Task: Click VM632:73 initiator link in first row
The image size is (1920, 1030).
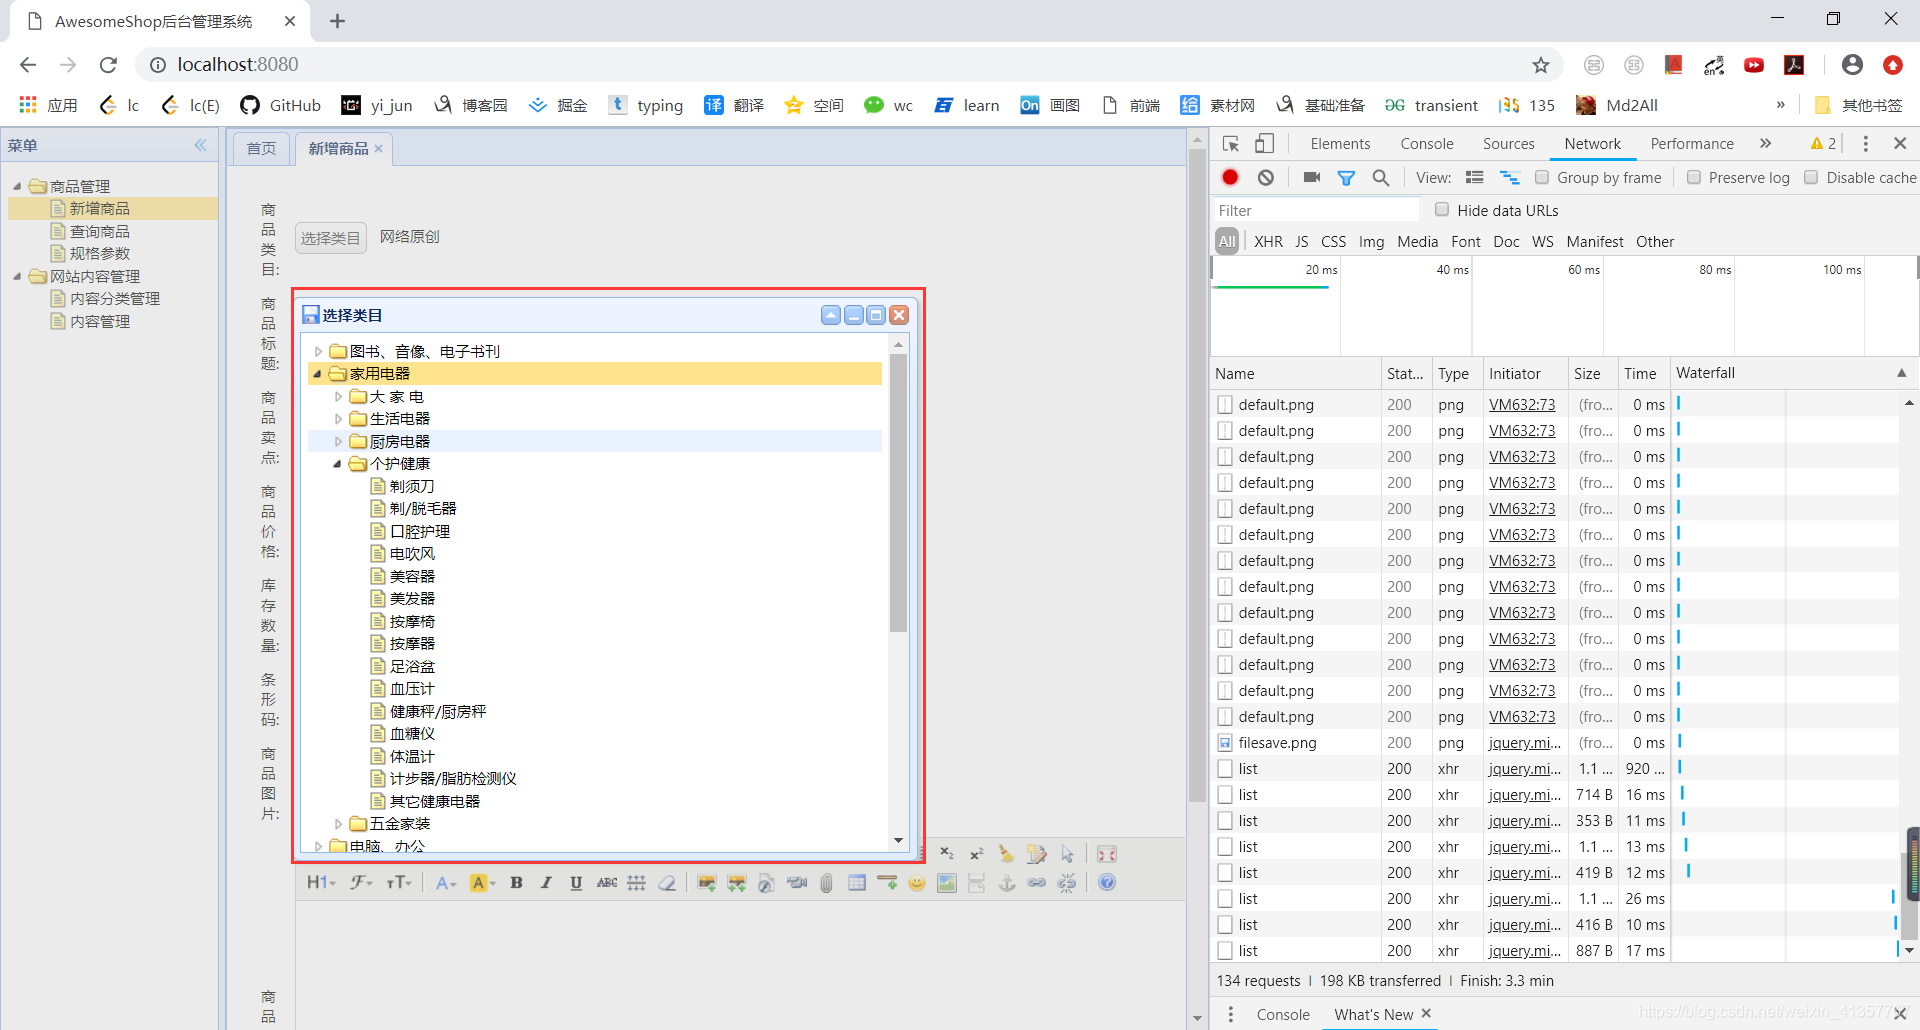Action: [x=1522, y=405]
